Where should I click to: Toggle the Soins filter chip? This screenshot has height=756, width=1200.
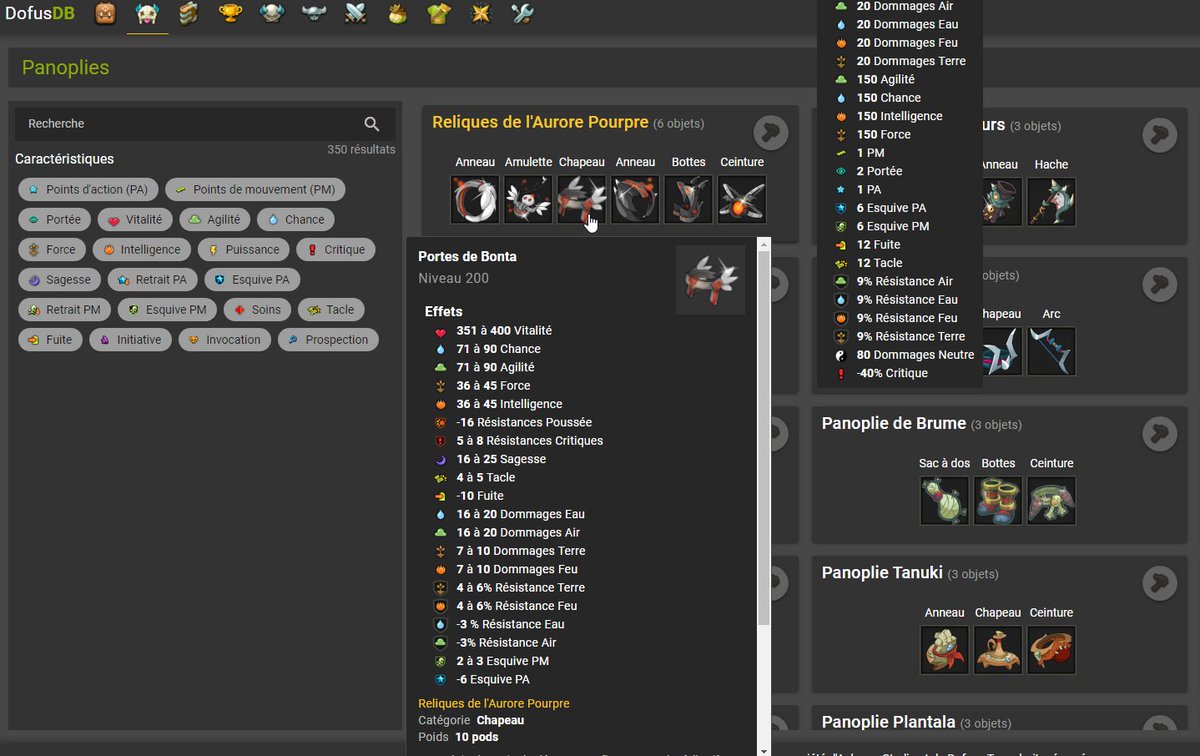257,310
